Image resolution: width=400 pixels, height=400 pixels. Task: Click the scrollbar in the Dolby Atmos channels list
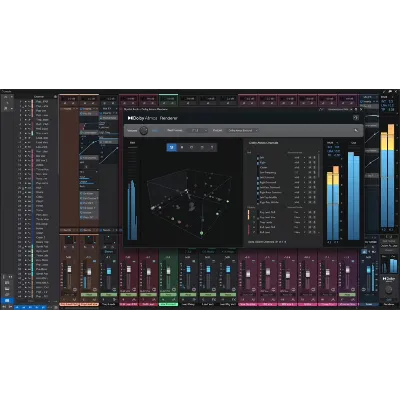[319, 167]
